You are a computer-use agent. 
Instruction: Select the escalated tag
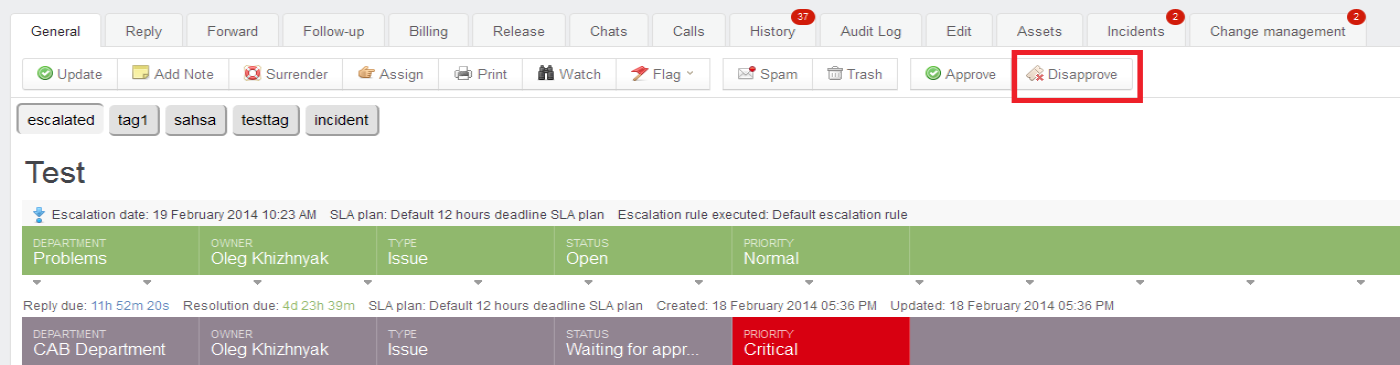pyautogui.click(x=61, y=120)
